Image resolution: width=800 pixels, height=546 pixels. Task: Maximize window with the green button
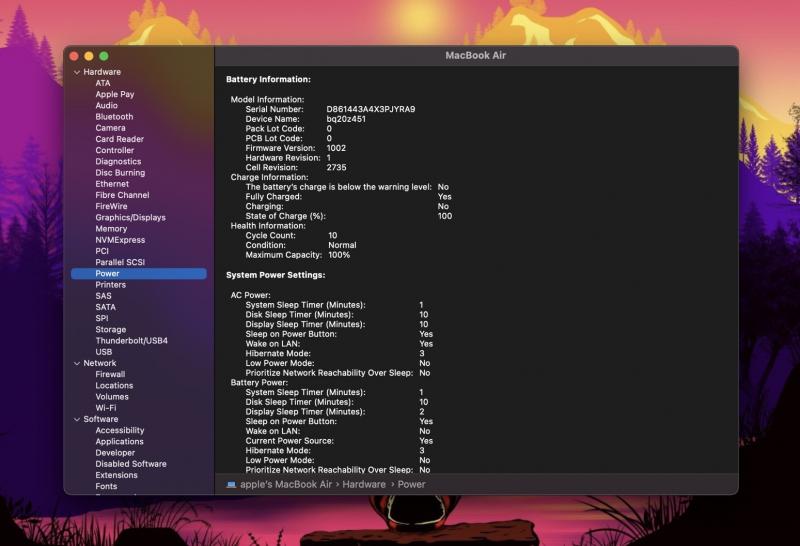click(104, 56)
